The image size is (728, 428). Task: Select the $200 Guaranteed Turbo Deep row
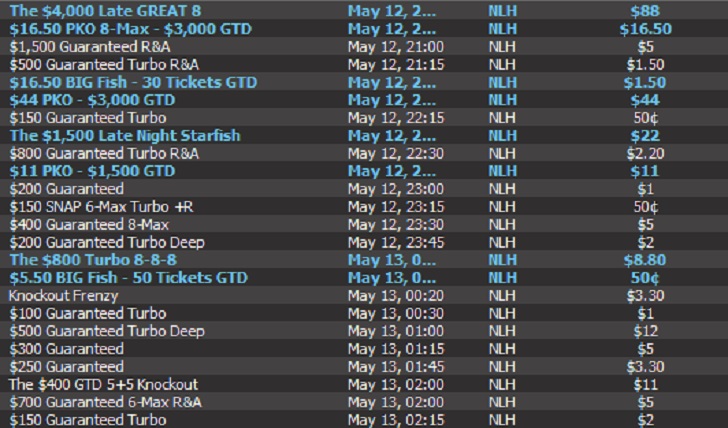pyautogui.click(x=364, y=242)
